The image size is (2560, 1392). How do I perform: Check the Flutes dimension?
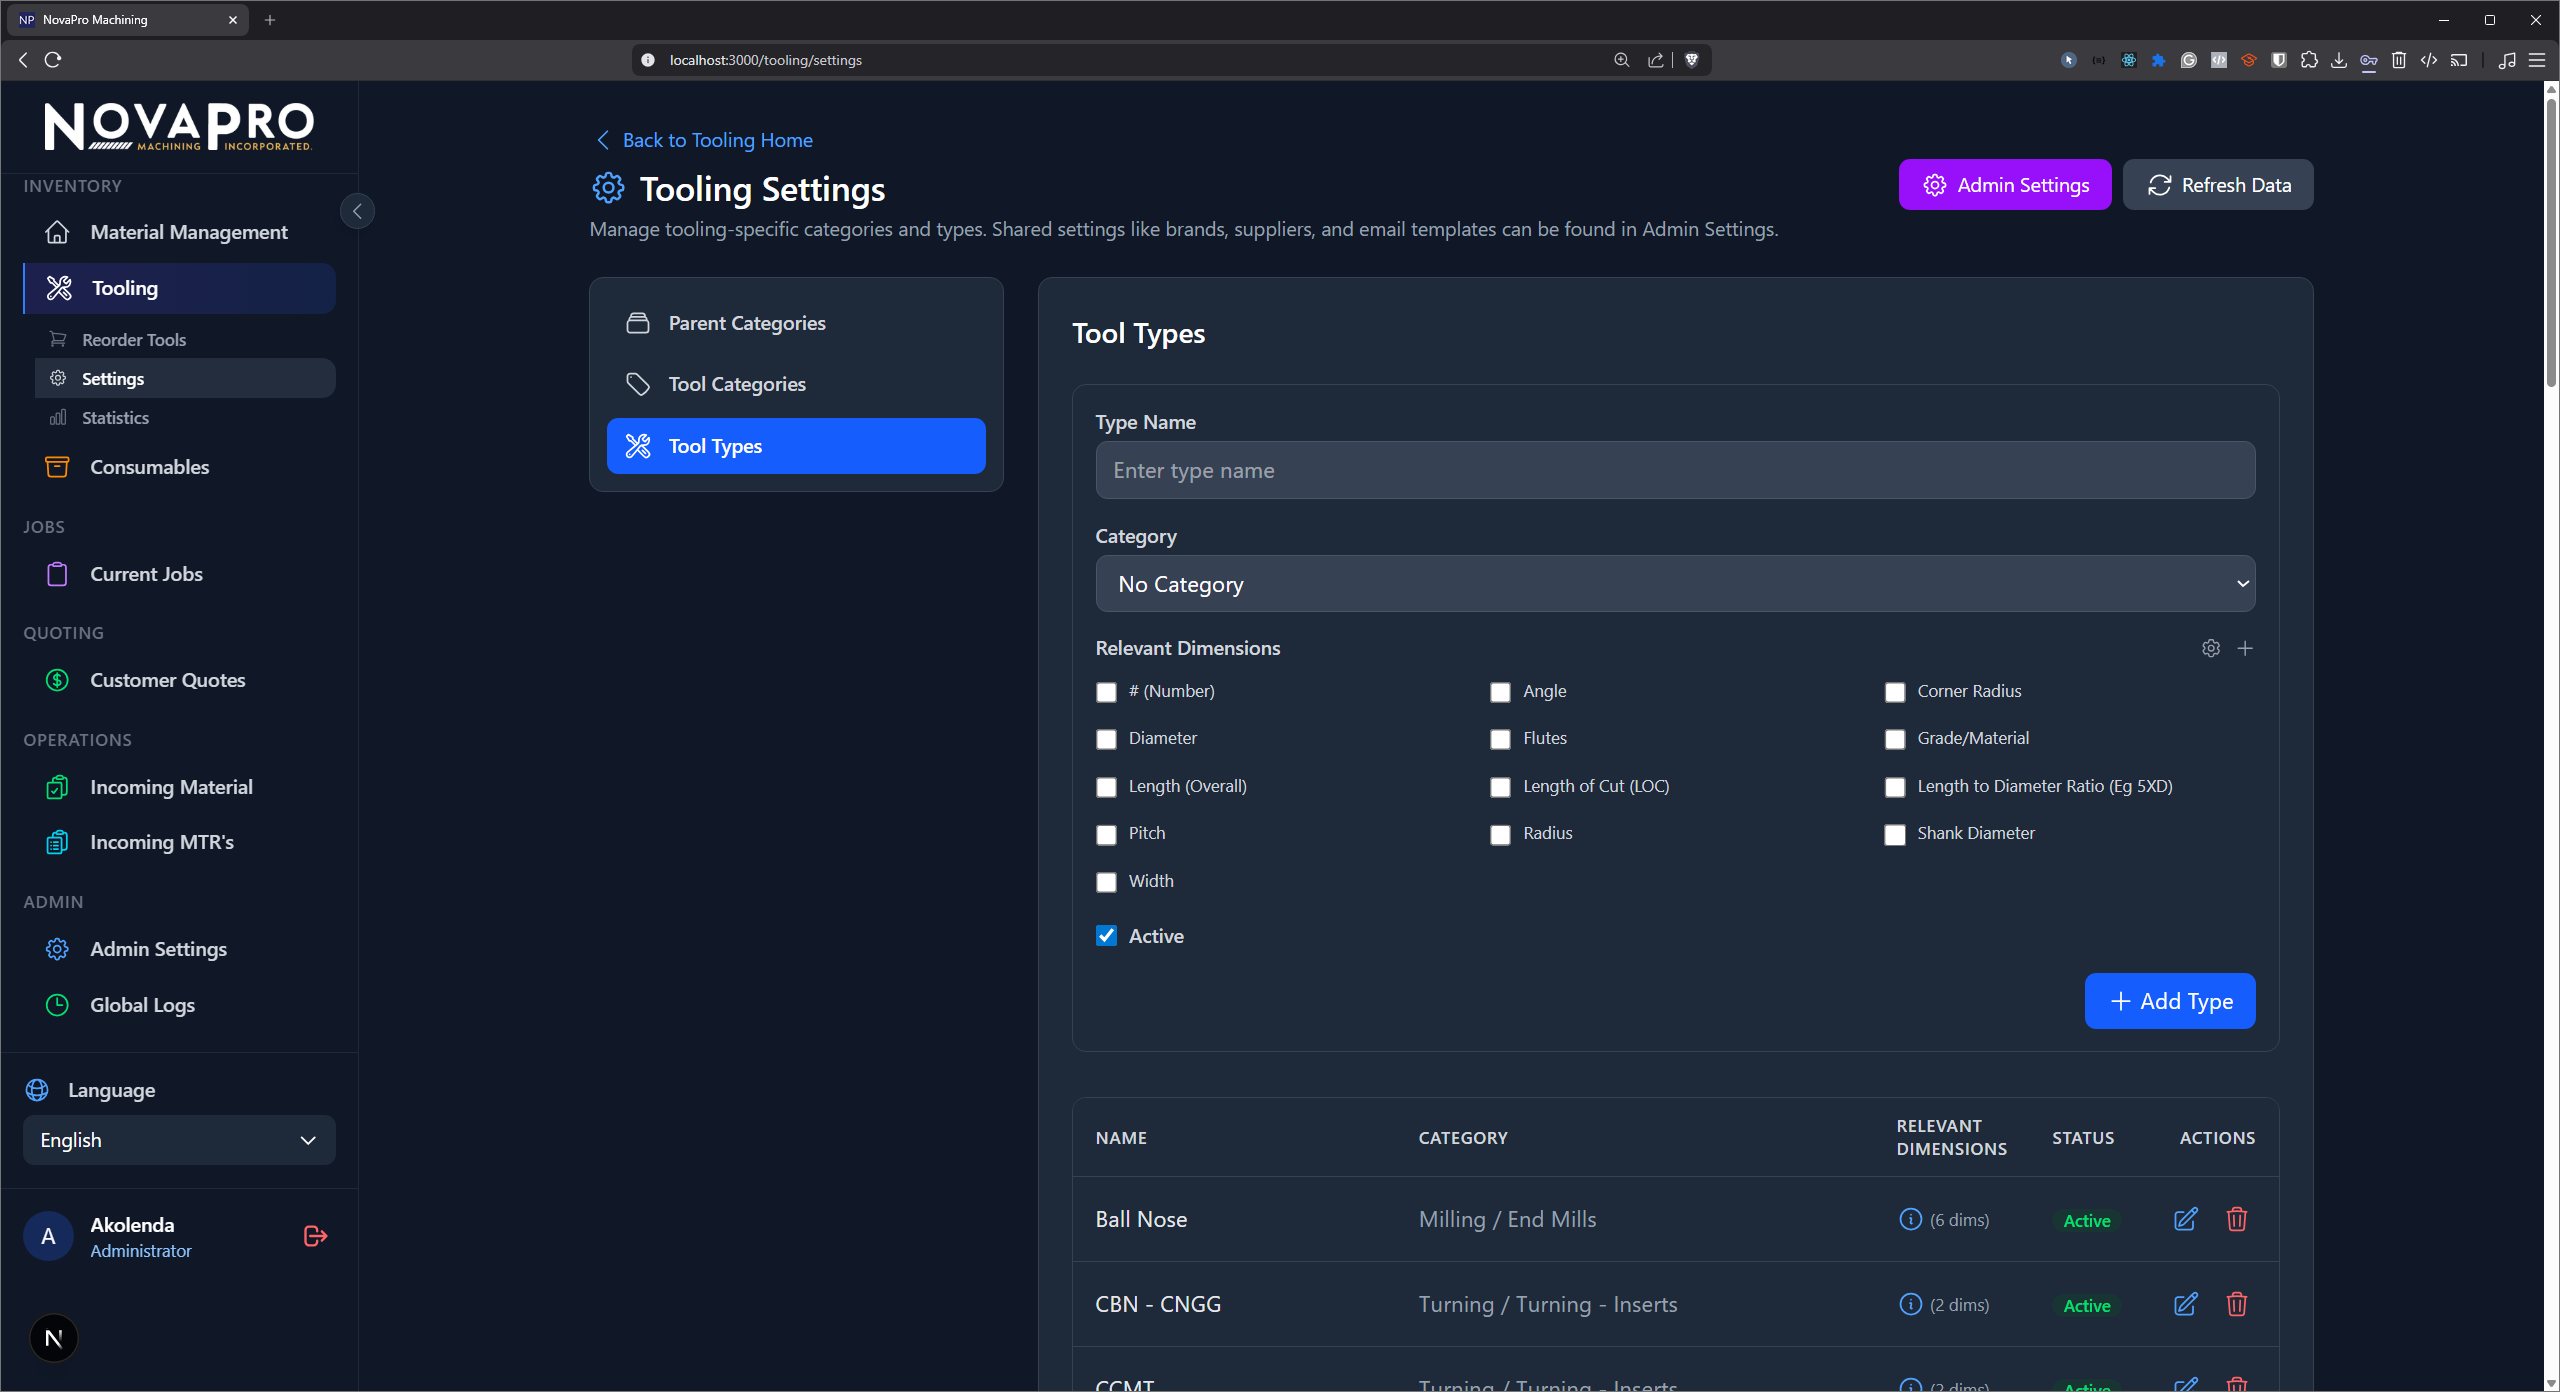pyautogui.click(x=1500, y=739)
